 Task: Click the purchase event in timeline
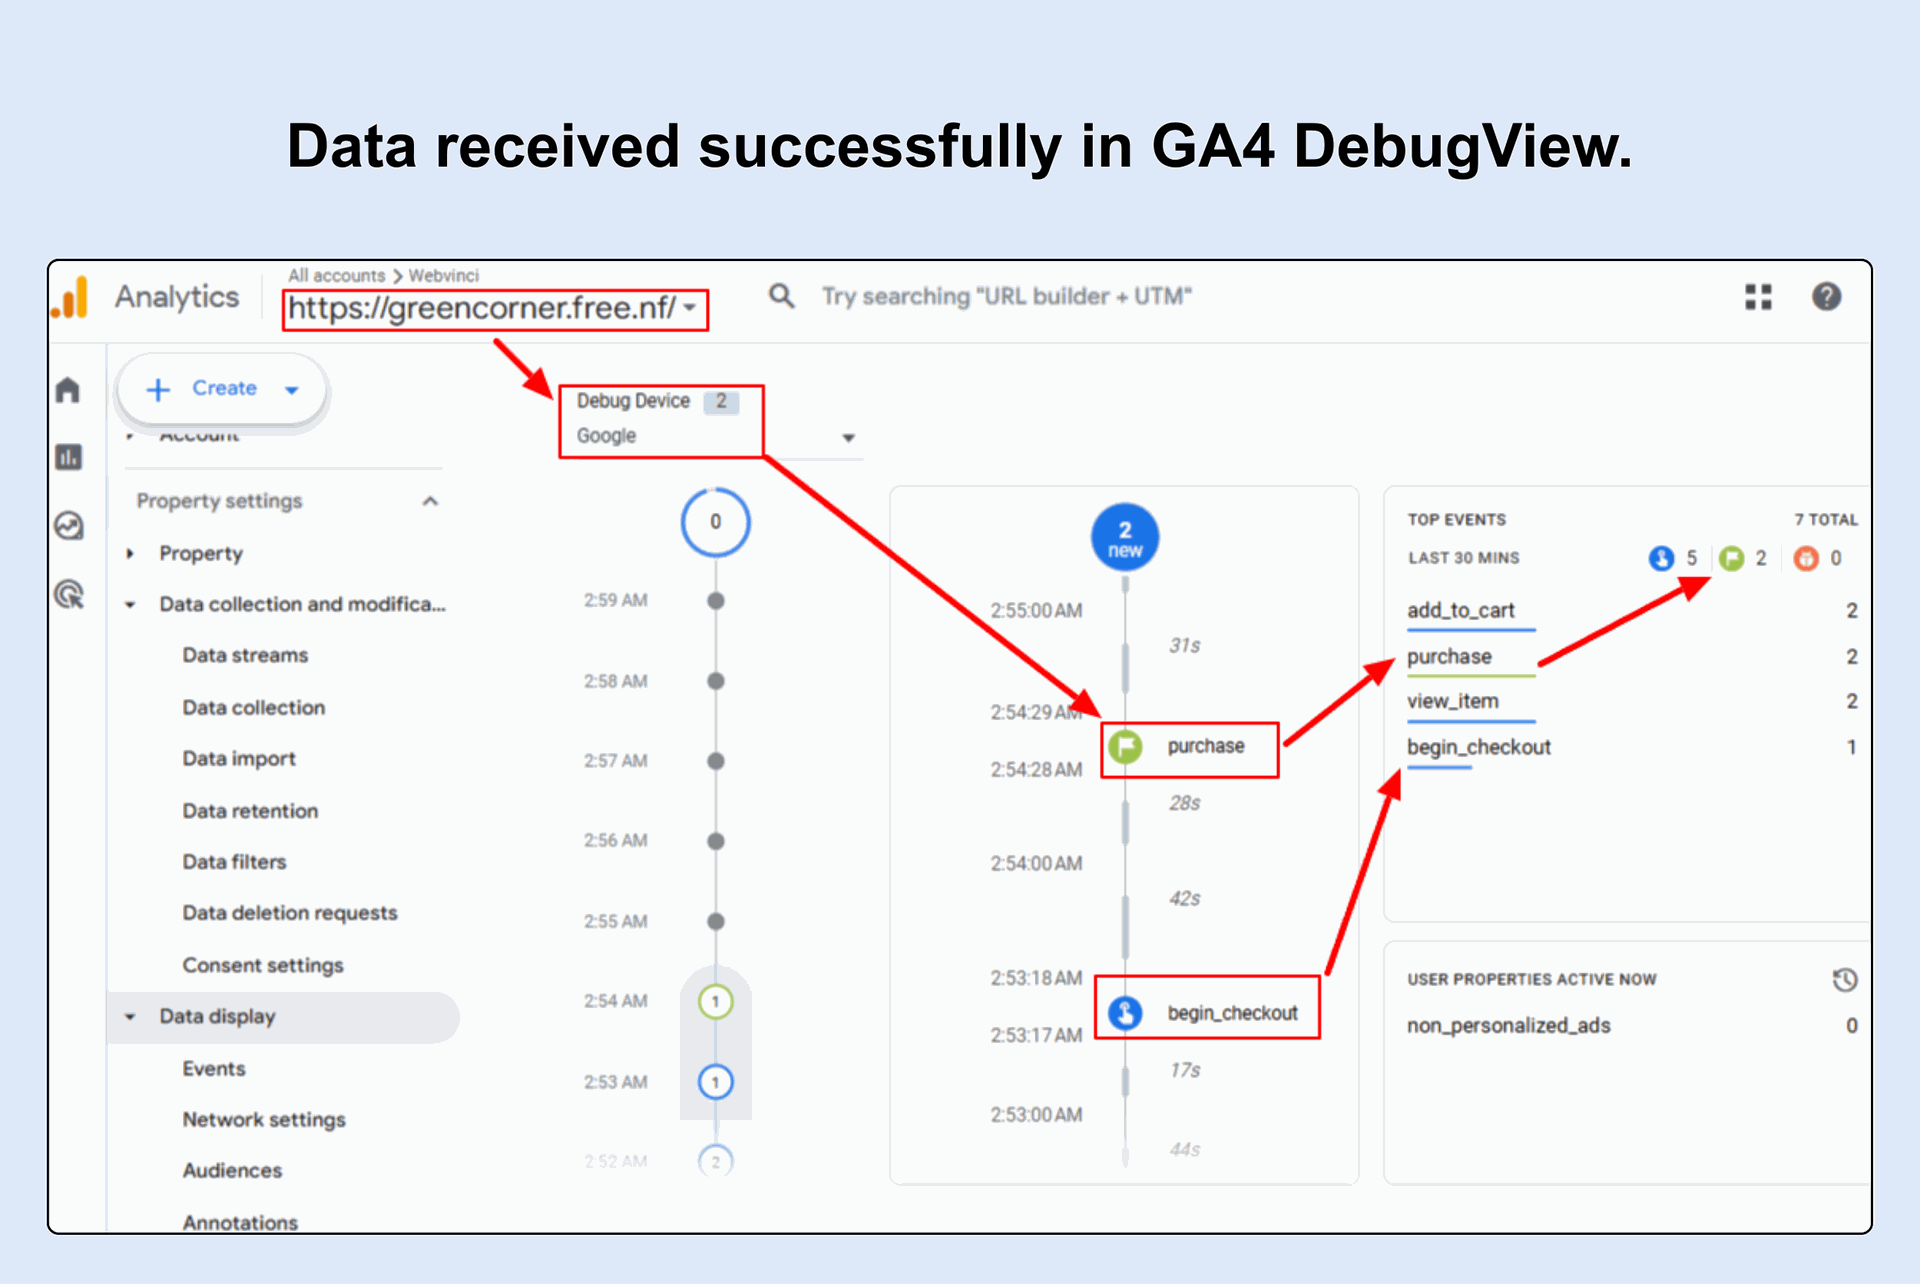[1205, 747]
